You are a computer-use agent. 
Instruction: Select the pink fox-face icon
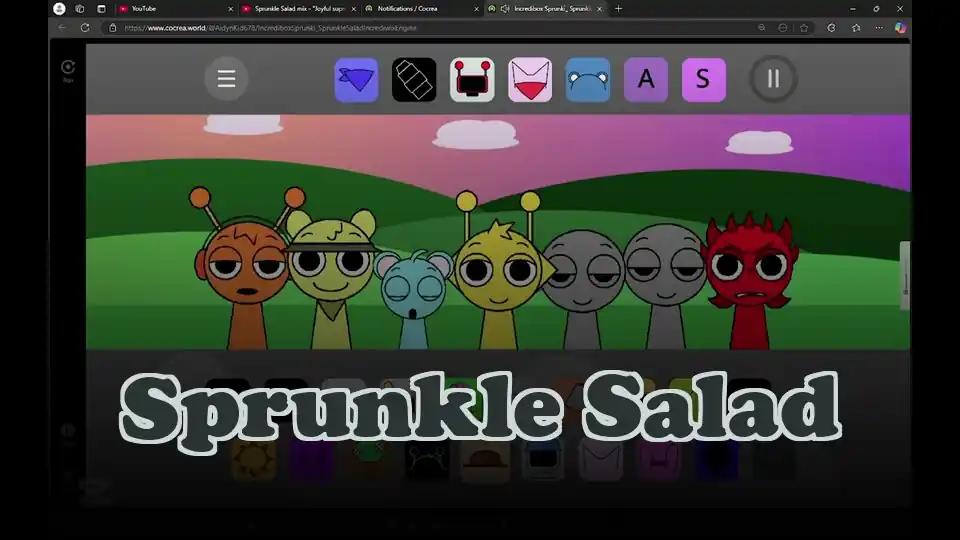pos(530,80)
